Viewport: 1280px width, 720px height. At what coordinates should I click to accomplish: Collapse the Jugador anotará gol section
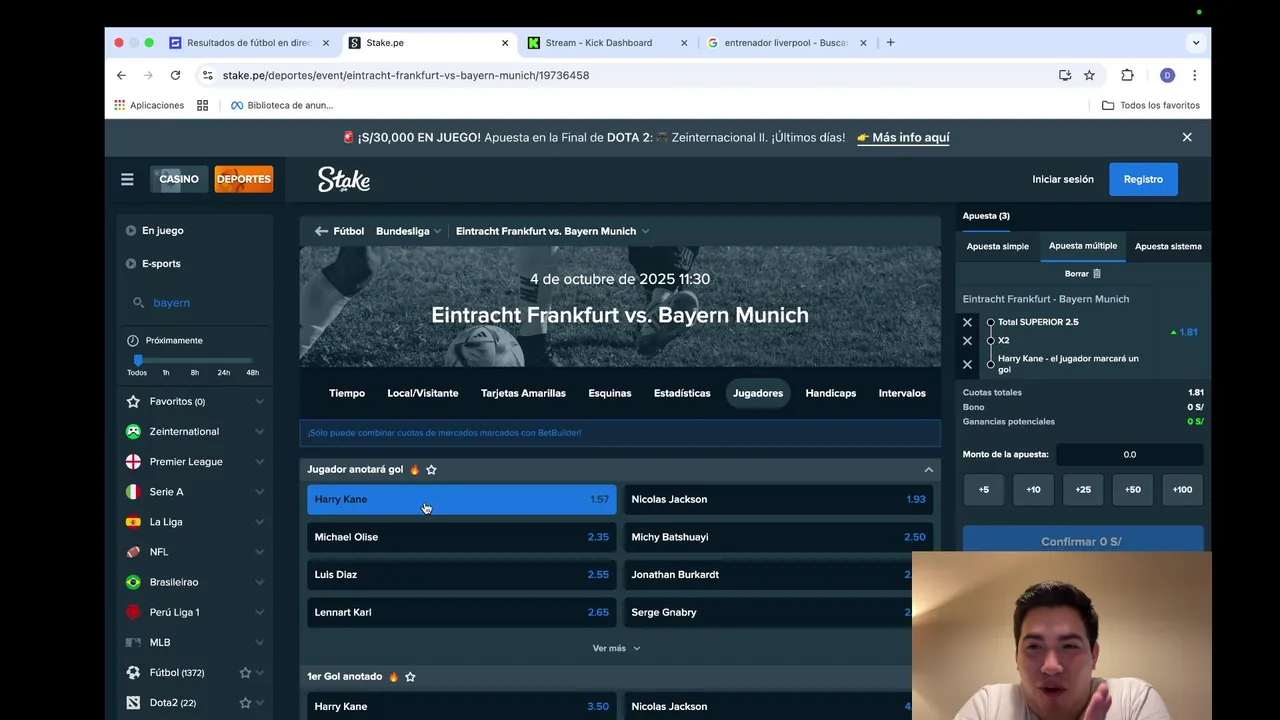pos(928,469)
